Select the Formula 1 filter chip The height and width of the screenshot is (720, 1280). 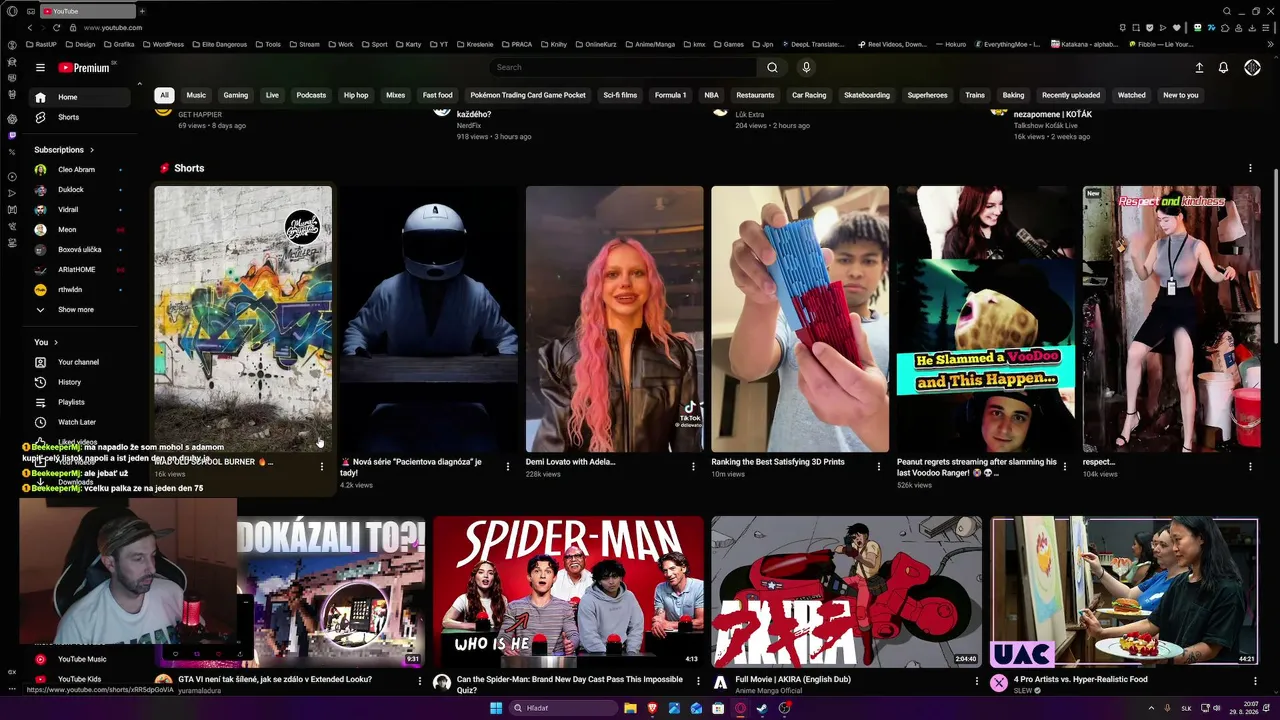(x=670, y=95)
